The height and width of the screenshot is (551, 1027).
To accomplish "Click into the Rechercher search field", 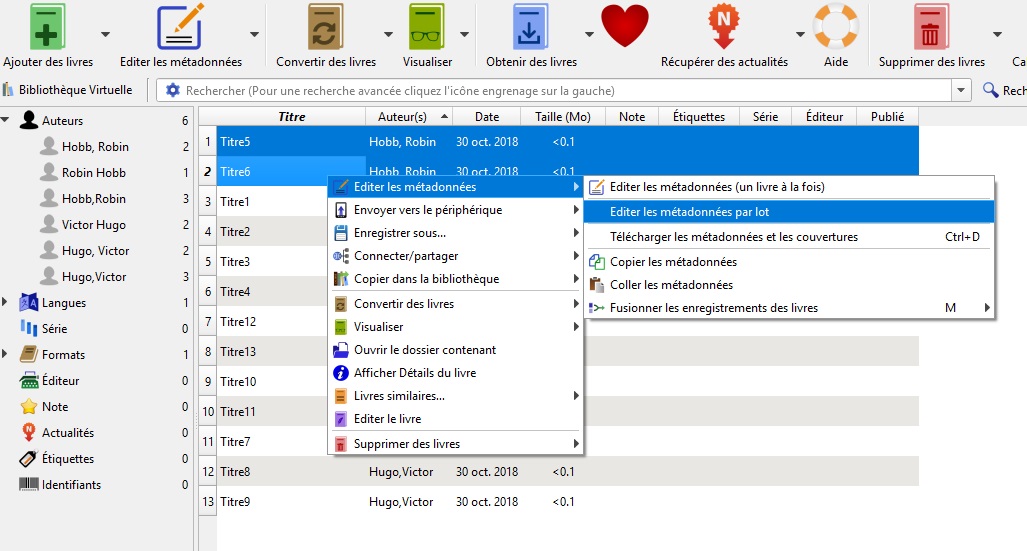I will pos(560,91).
